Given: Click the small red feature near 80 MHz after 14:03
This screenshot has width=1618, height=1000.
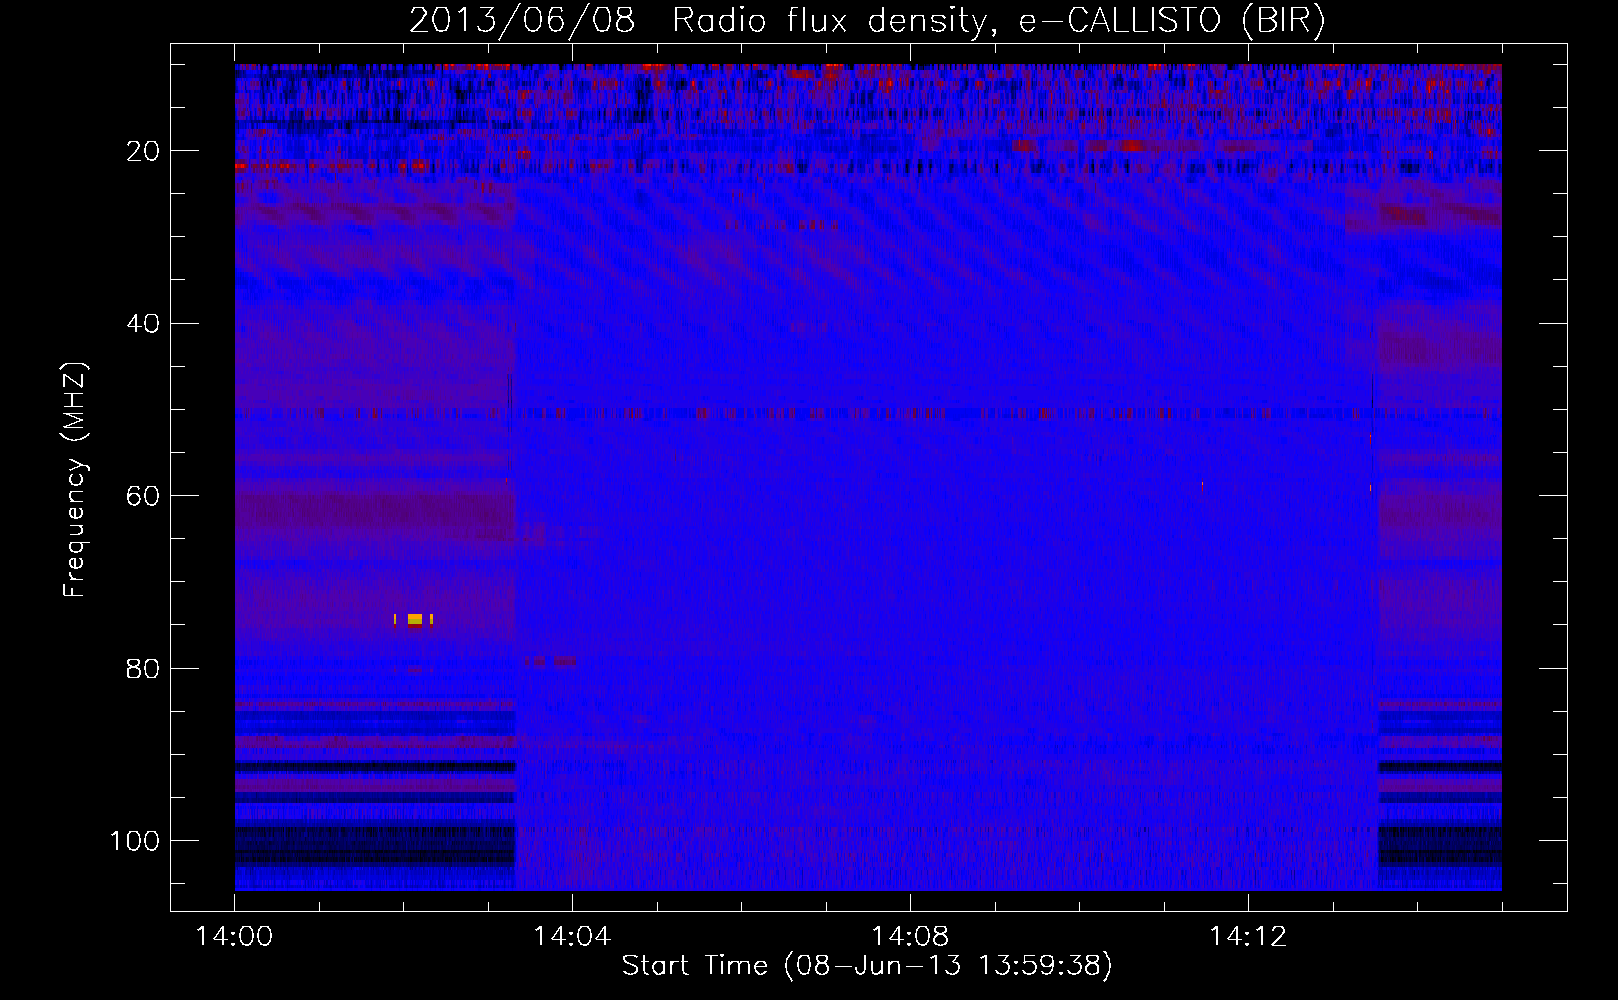Looking at the screenshot, I should click(x=551, y=661).
